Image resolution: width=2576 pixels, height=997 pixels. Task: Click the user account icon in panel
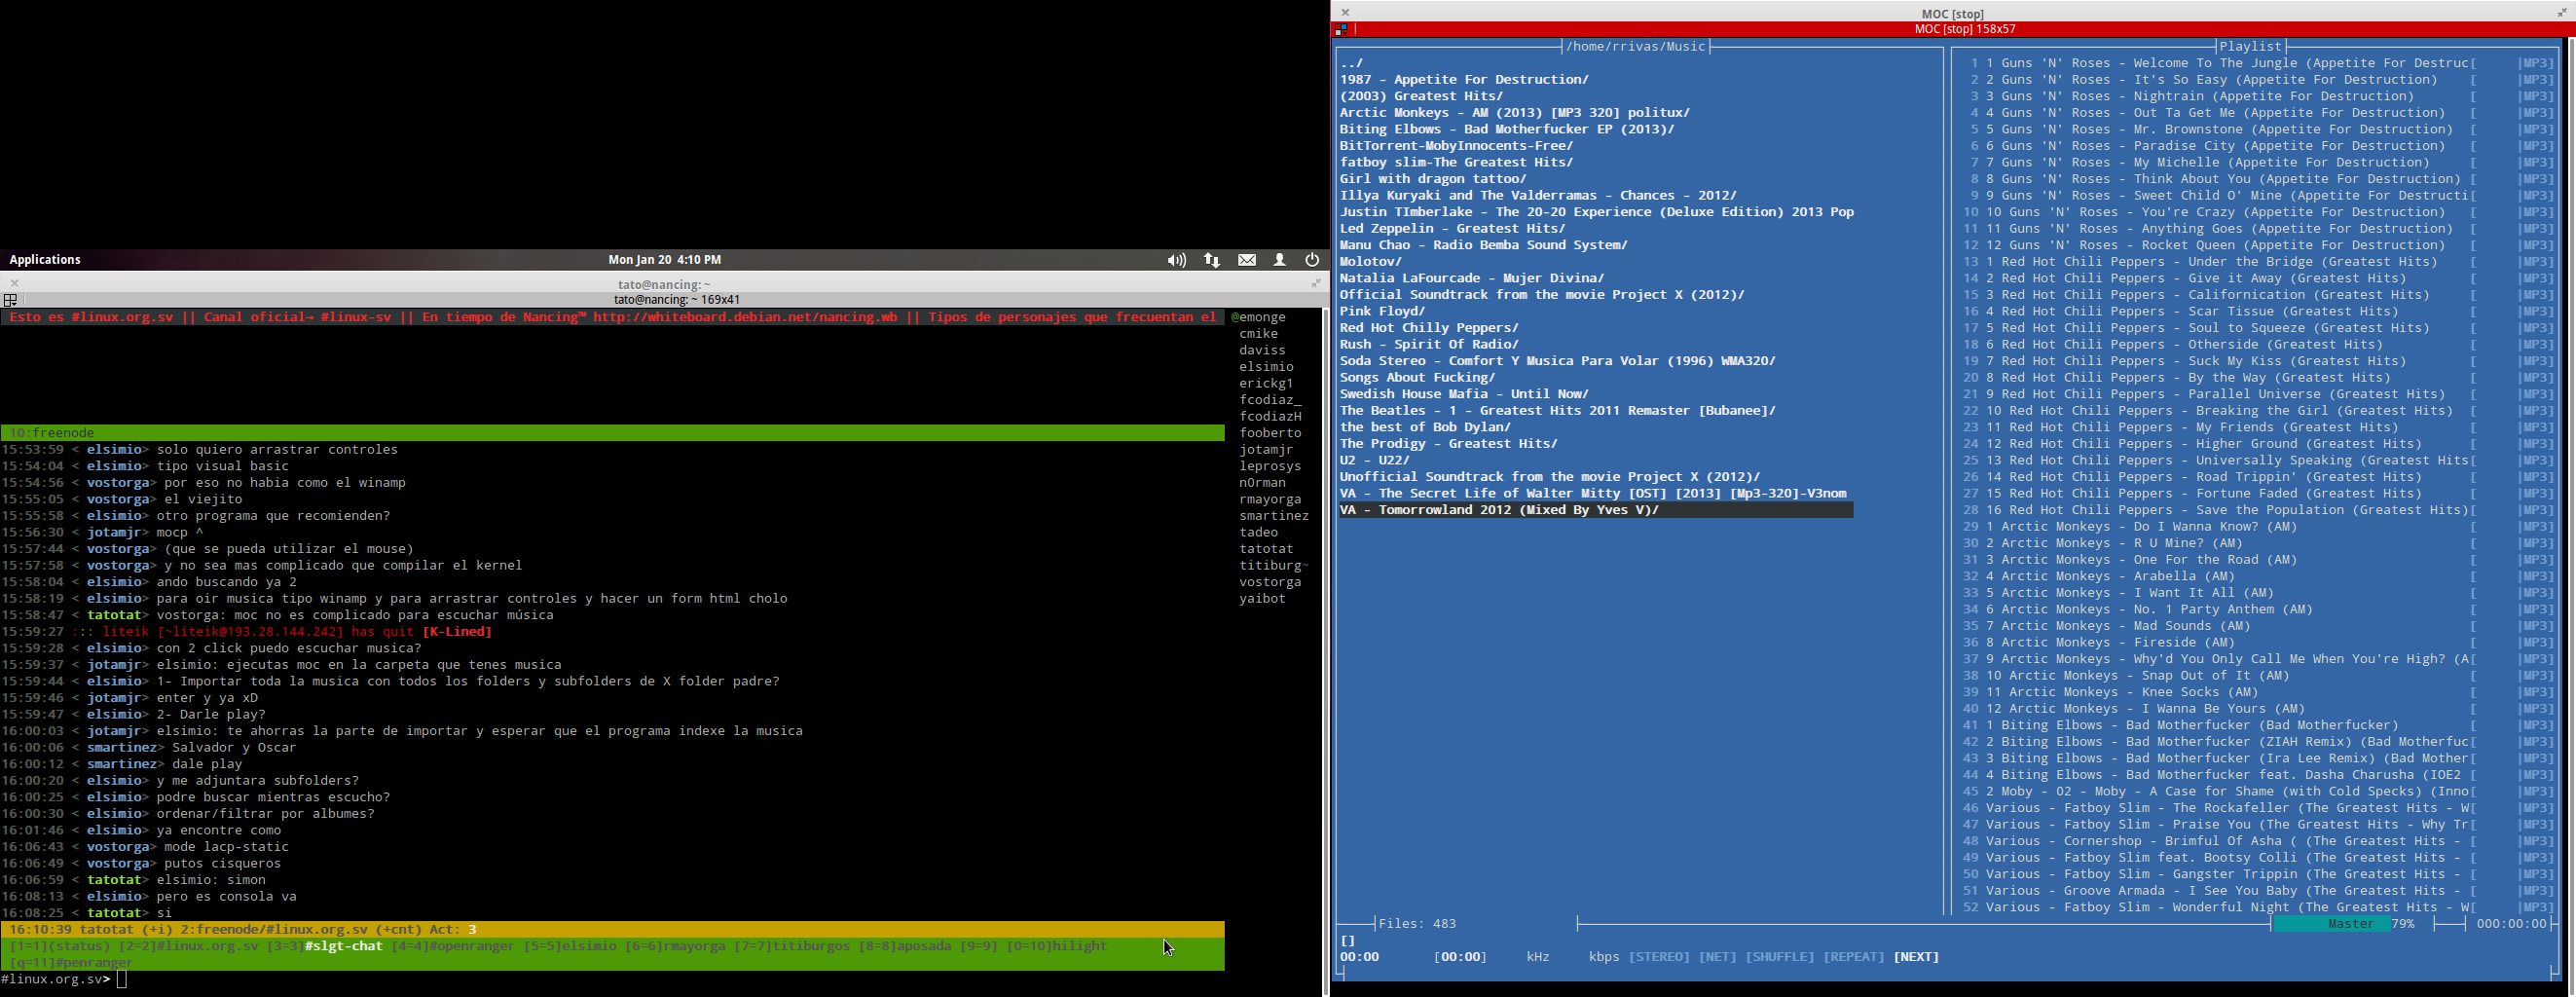1279,260
